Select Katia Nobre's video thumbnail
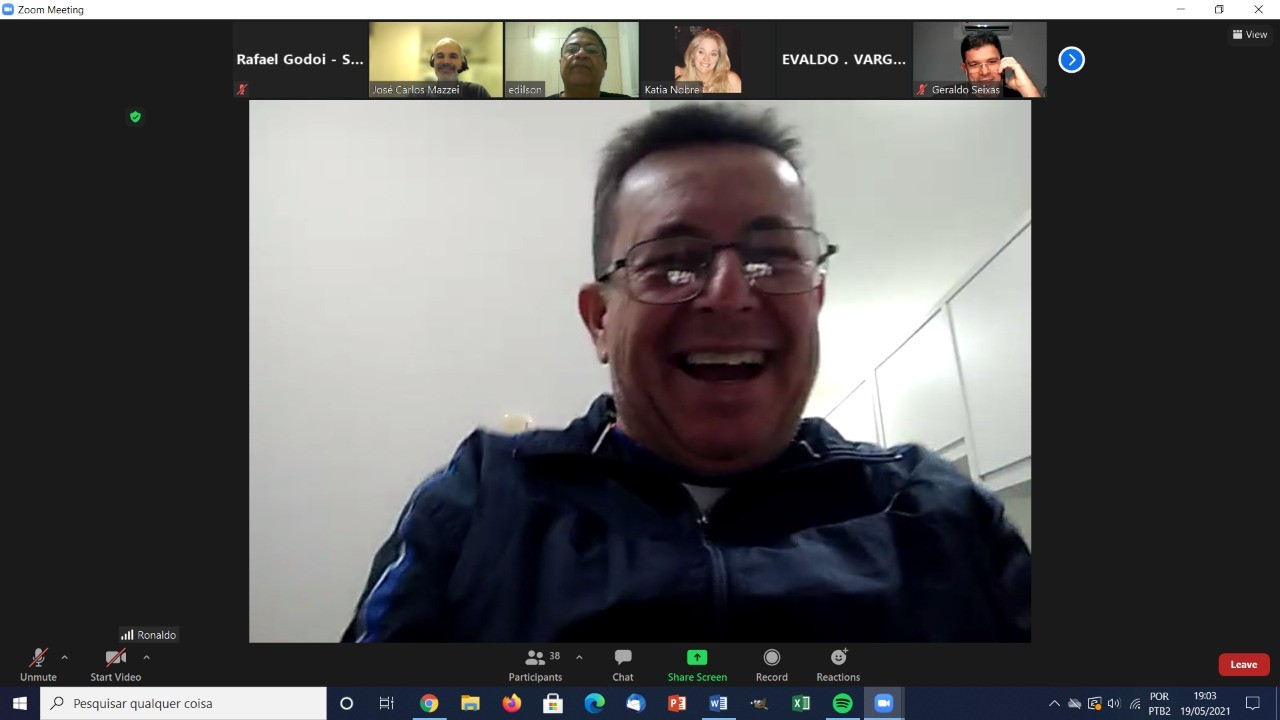The image size is (1280, 720). (707, 60)
